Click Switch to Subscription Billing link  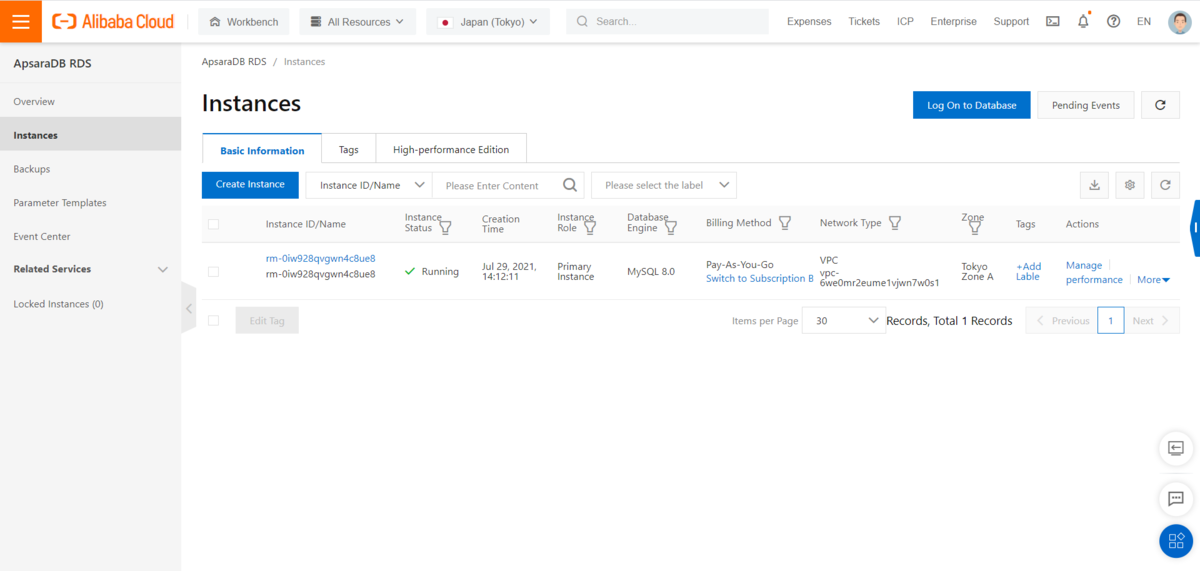point(760,278)
